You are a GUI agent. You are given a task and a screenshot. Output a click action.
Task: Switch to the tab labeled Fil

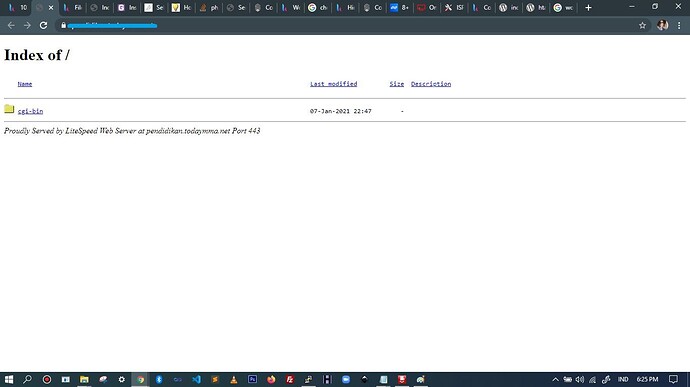[x=73, y=7]
